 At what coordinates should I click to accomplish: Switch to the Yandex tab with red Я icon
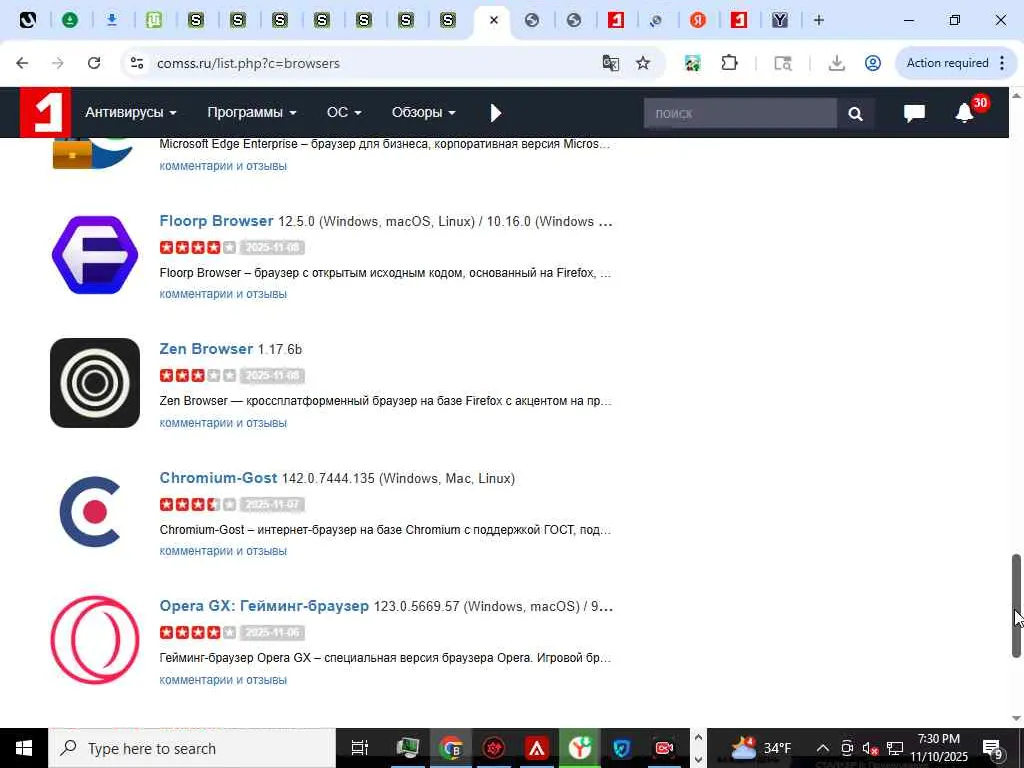click(697, 20)
